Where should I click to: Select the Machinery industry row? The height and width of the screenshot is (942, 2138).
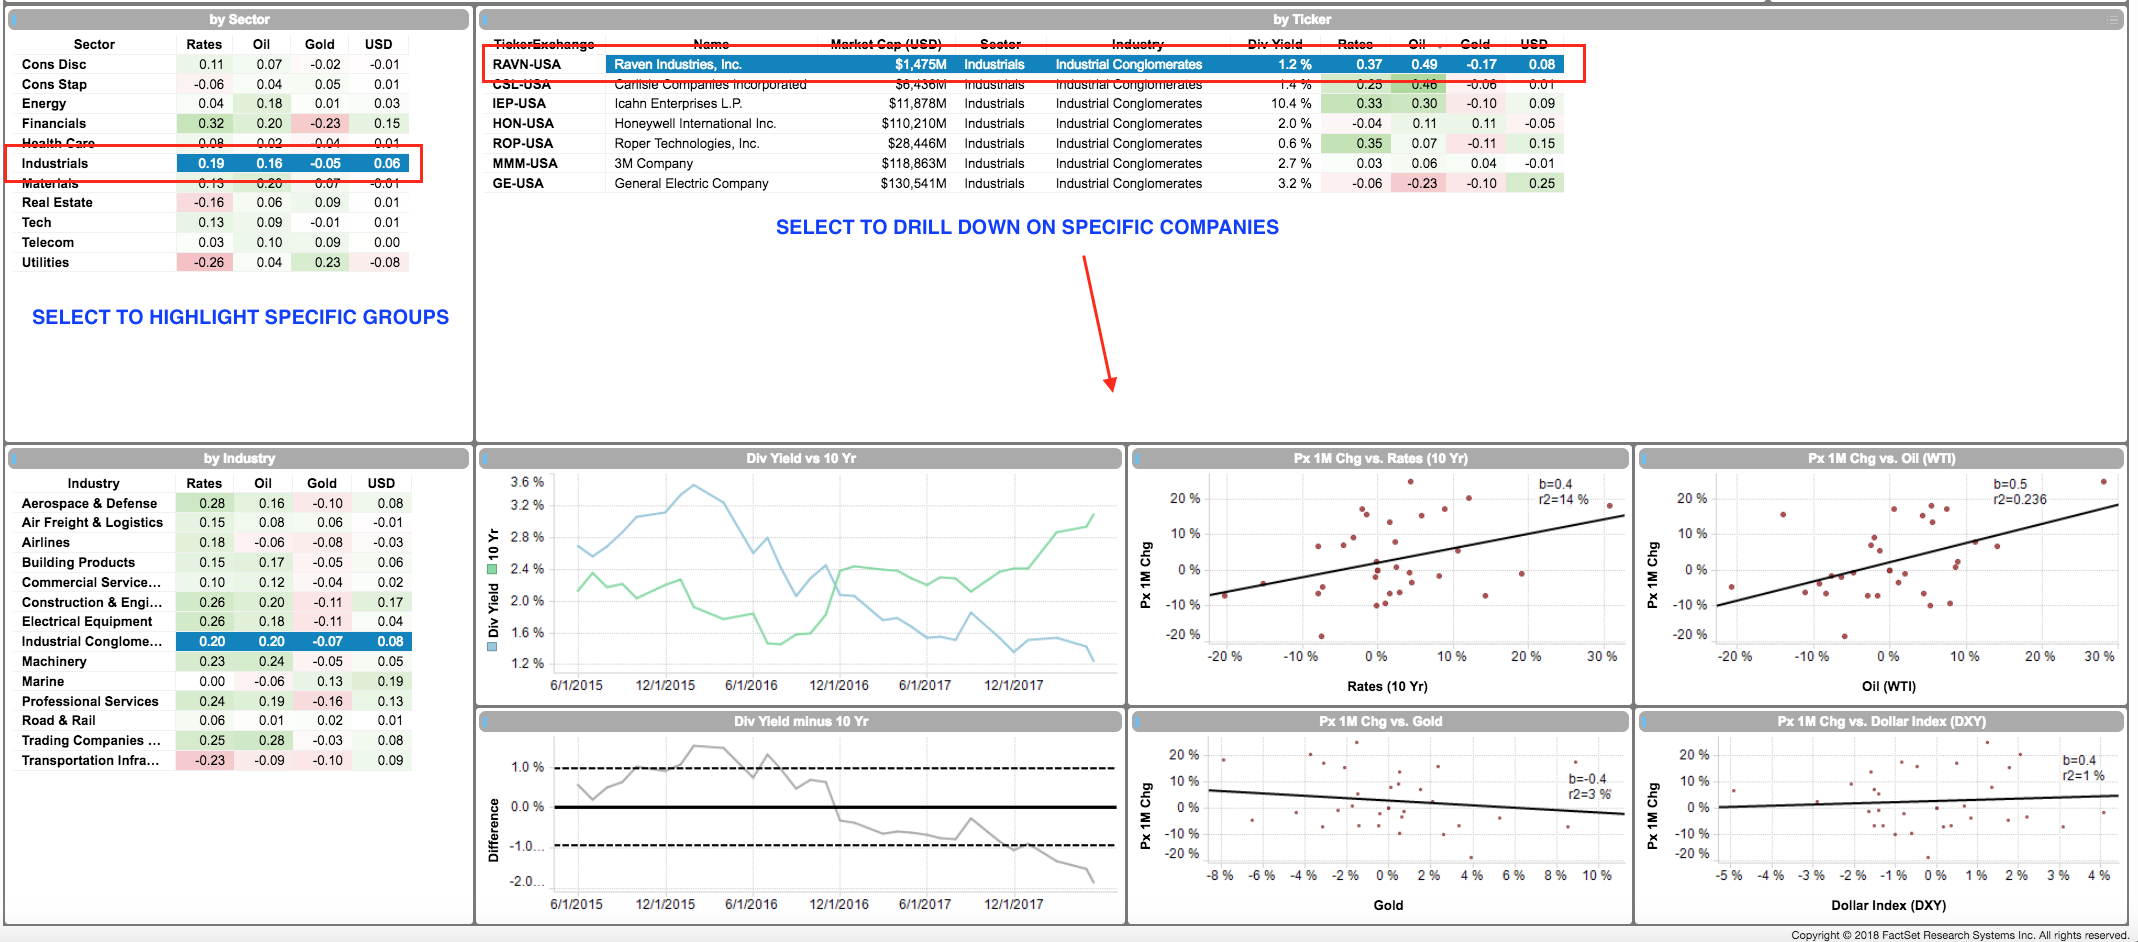pos(211,661)
